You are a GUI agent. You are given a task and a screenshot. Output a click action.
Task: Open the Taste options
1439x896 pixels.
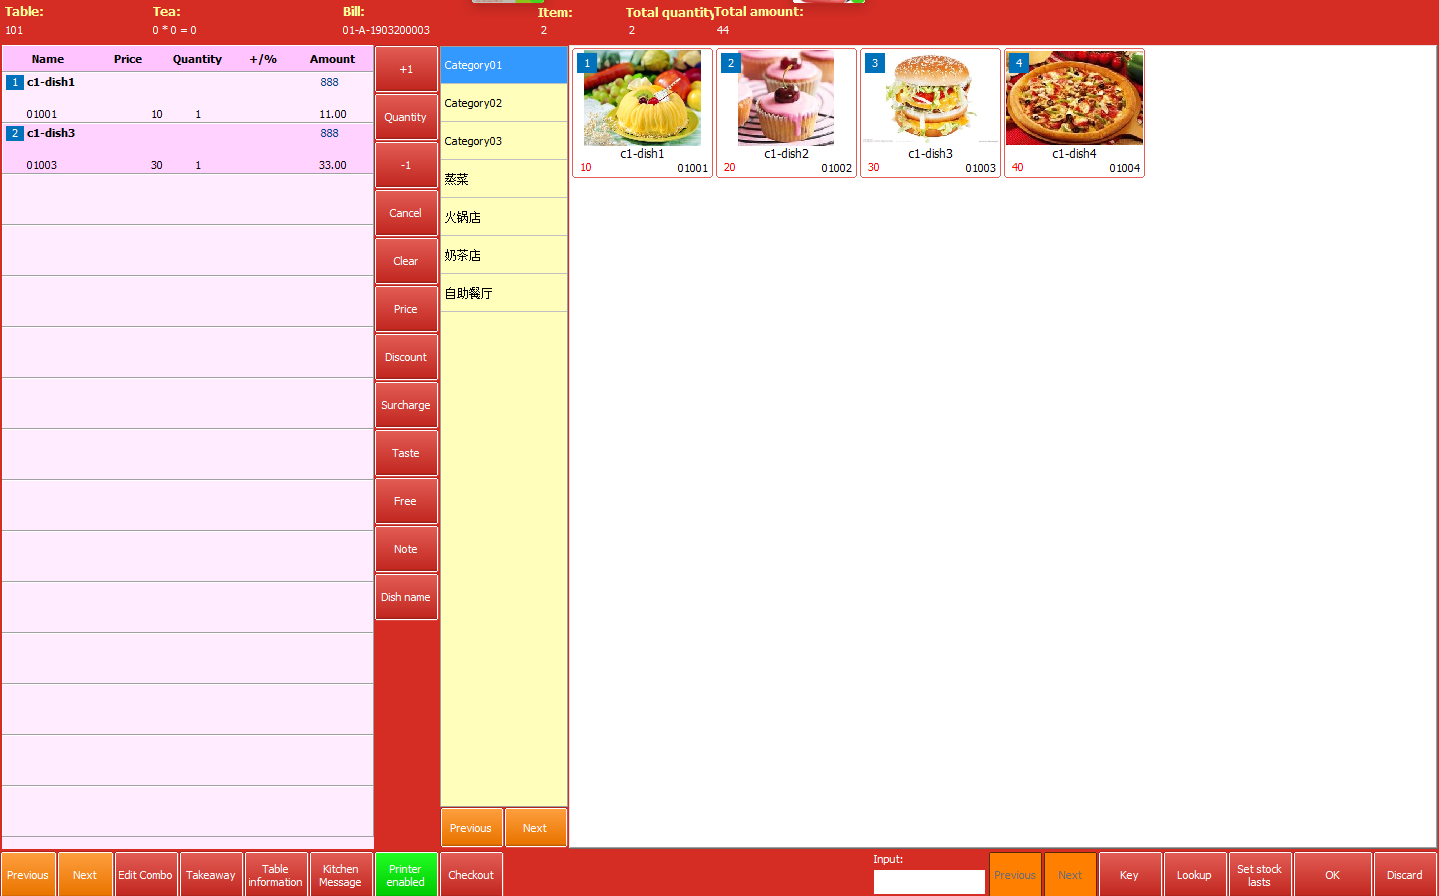point(406,453)
